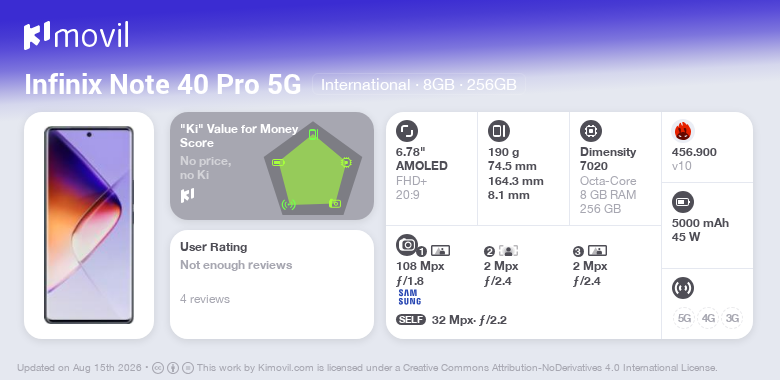Open the 4 reviews link

click(x=205, y=299)
